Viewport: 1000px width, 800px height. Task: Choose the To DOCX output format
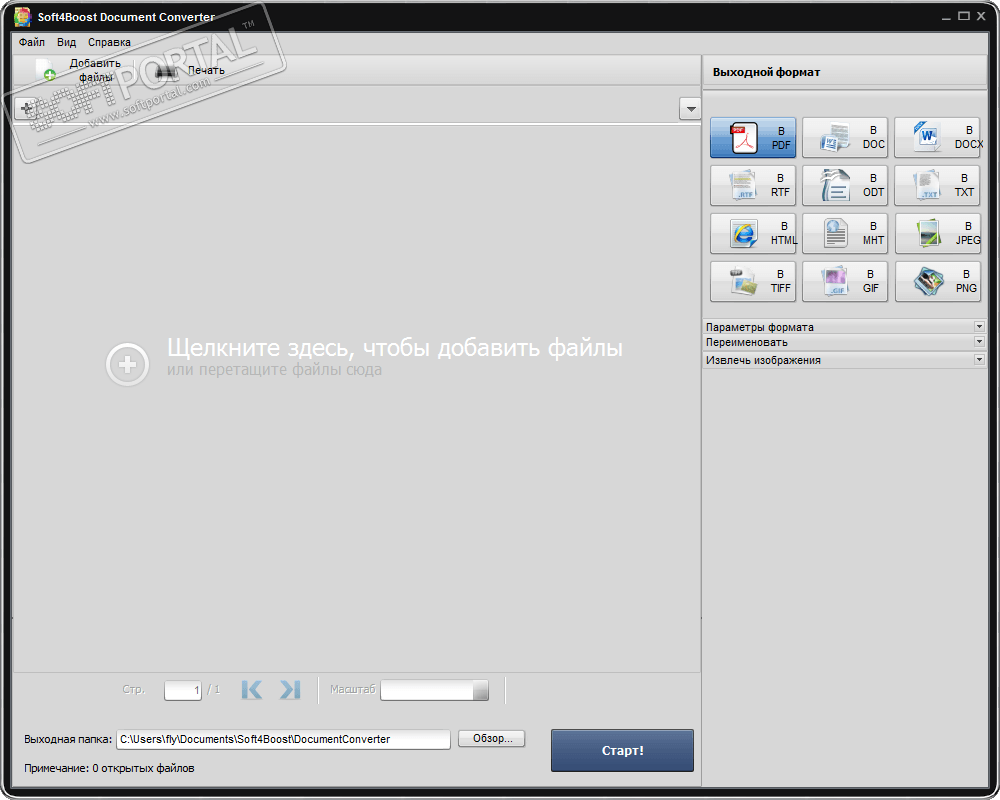(937, 137)
